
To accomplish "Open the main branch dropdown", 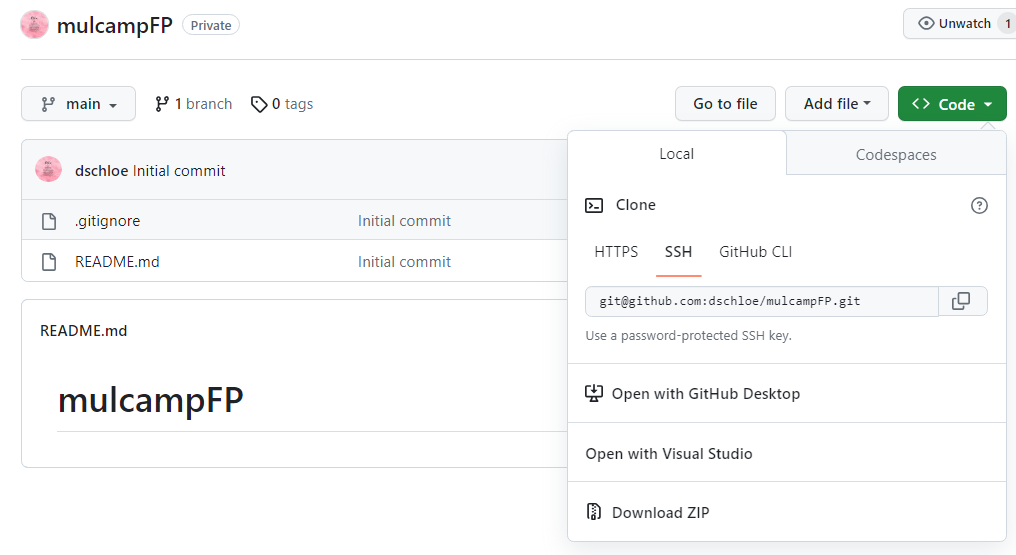I will point(78,104).
